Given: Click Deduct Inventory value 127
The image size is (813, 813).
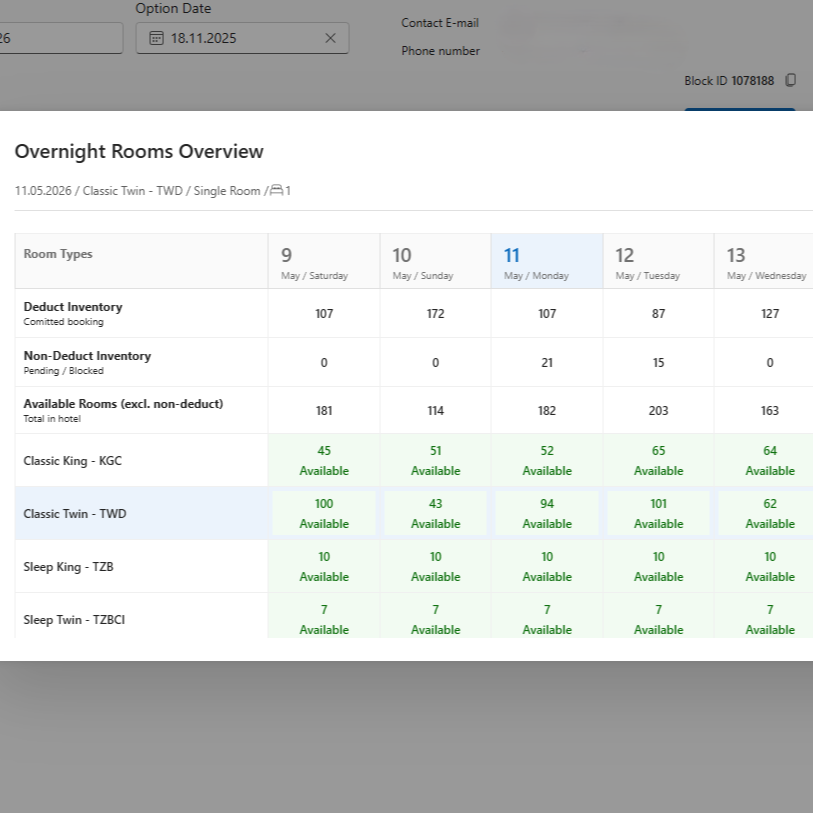Looking at the screenshot, I should coord(770,314).
